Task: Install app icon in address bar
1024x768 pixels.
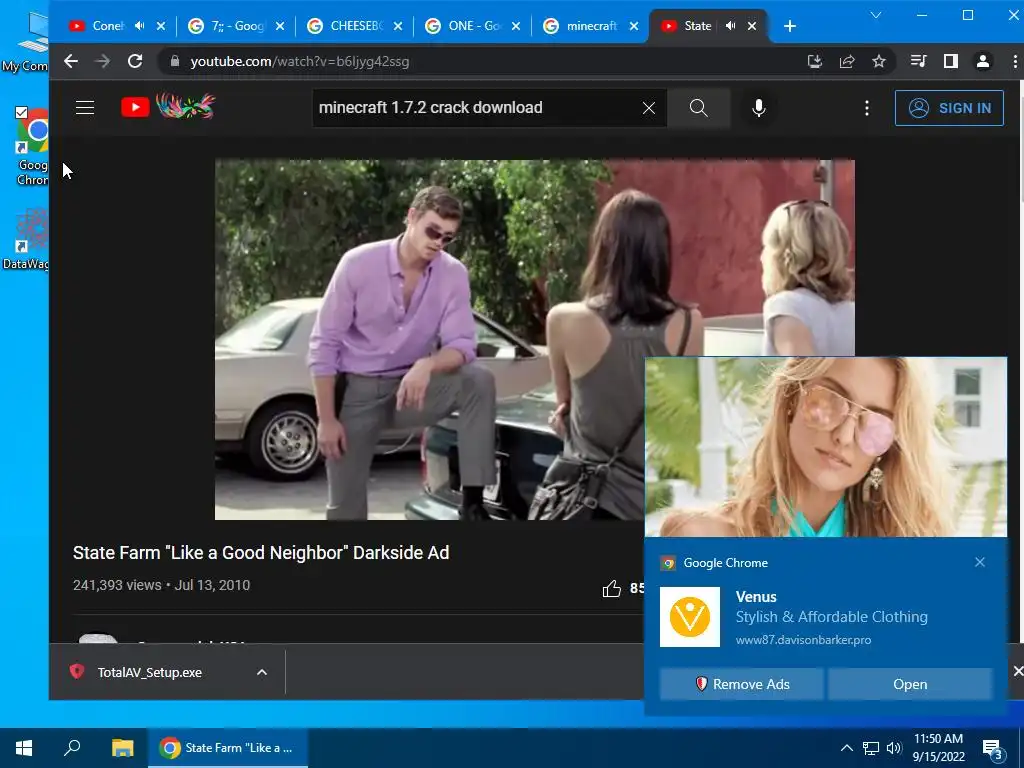Action: click(x=814, y=61)
